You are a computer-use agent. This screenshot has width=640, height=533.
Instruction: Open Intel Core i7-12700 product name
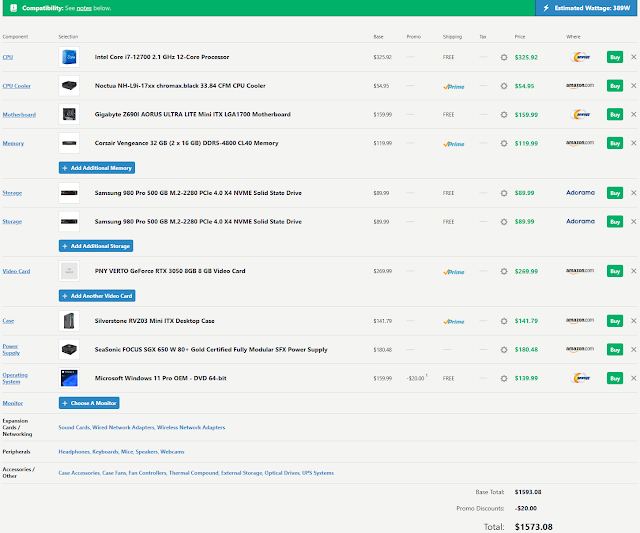pos(162,57)
